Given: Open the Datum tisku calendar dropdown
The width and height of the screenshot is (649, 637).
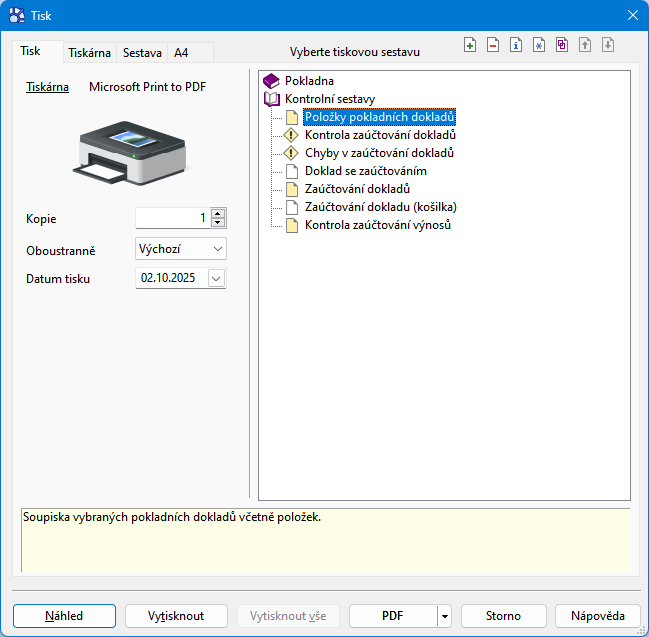Looking at the screenshot, I should (x=217, y=279).
